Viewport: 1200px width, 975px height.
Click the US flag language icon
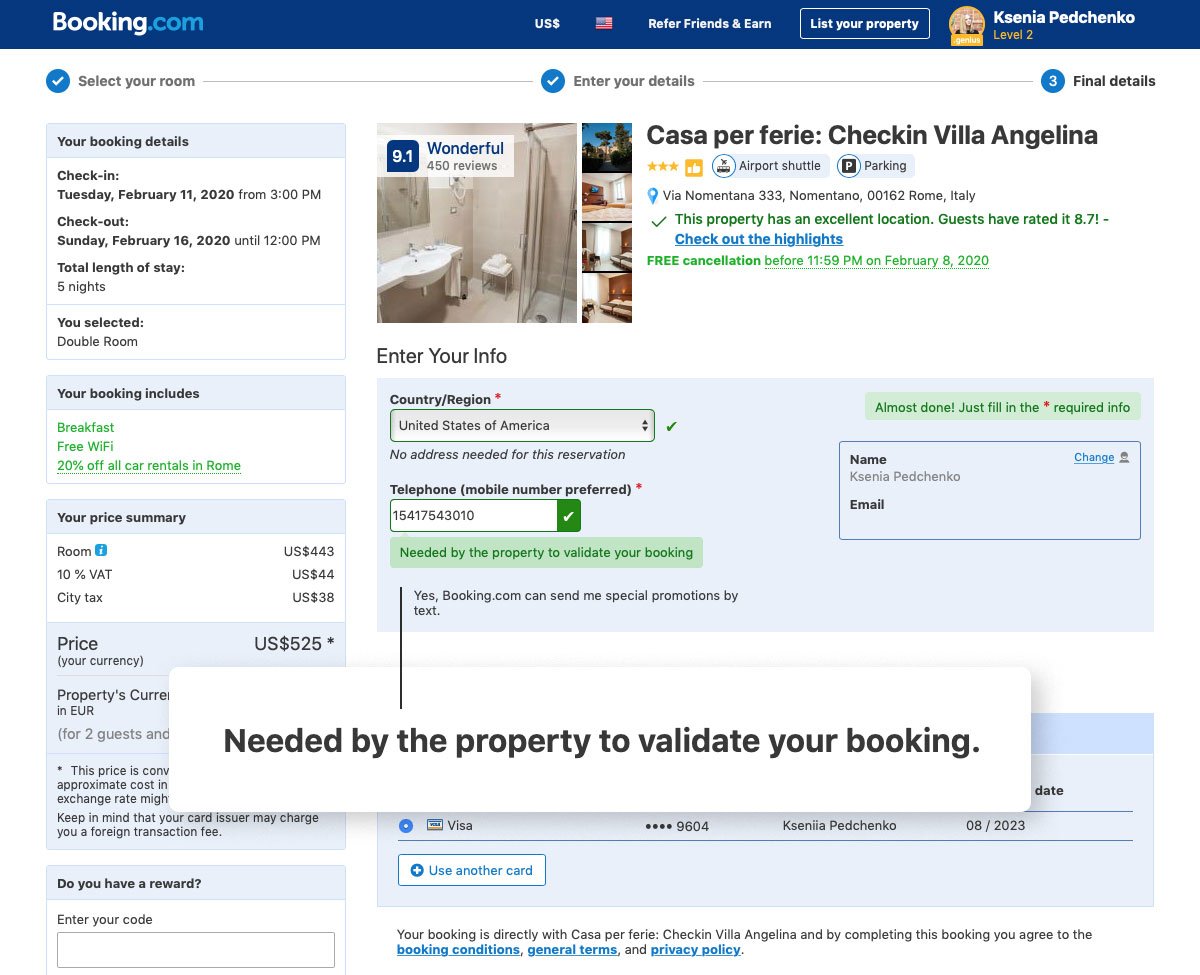(x=604, y=23)
